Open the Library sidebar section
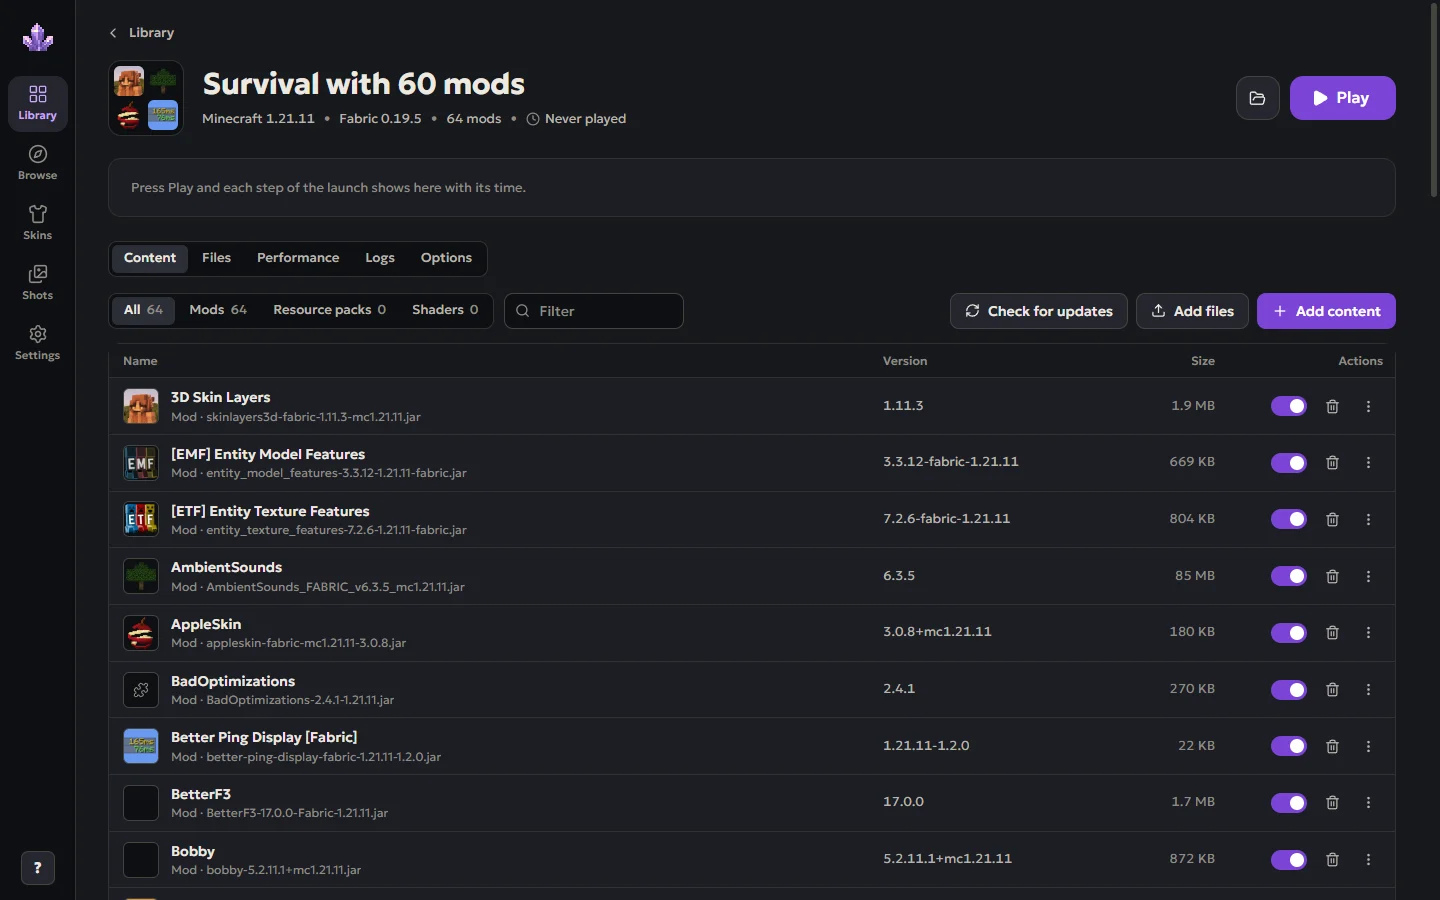The height and width of the screenshot is (900, 1440). click(38, 103)
